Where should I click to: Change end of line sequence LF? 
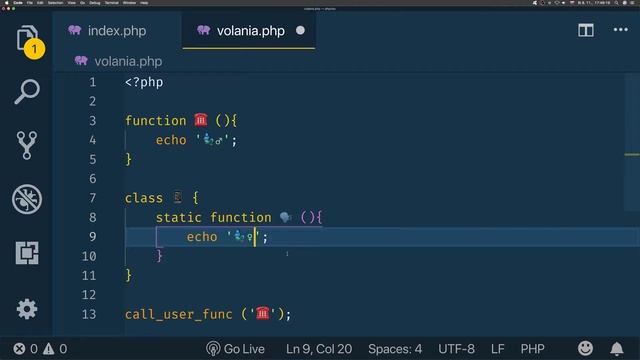(498, 349)
